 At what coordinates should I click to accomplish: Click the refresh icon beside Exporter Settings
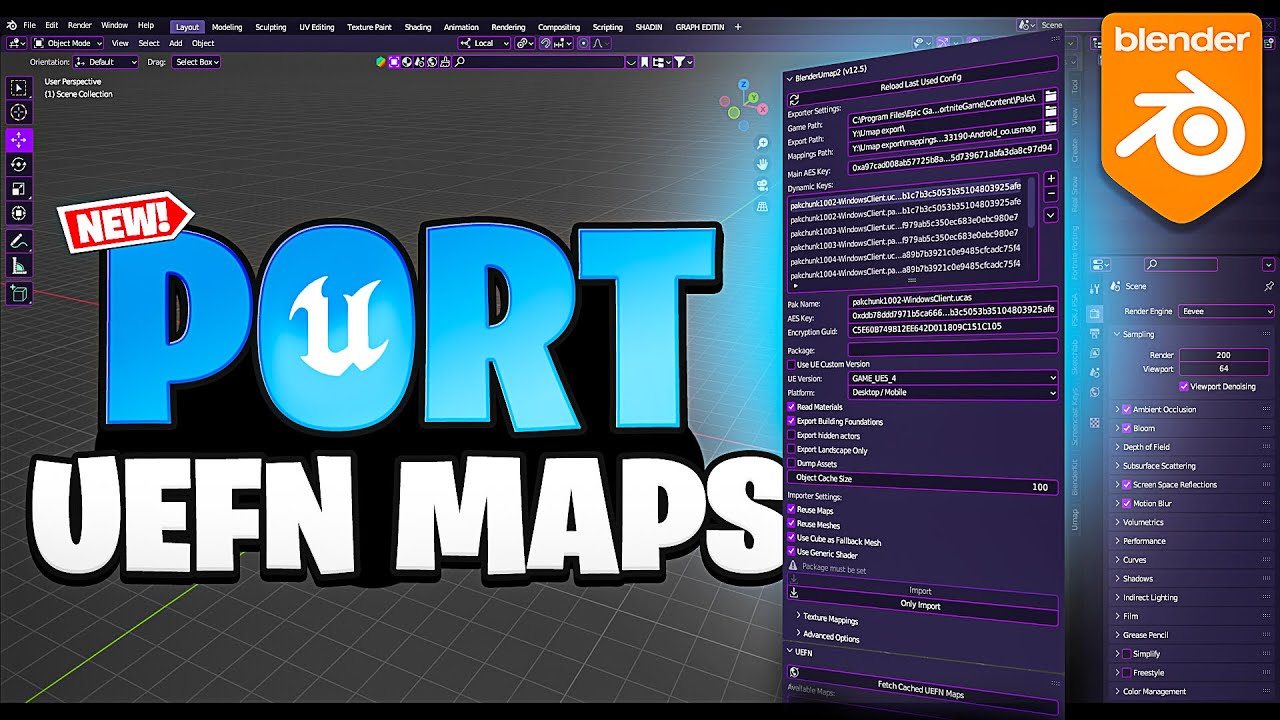(x=794, y=100)
